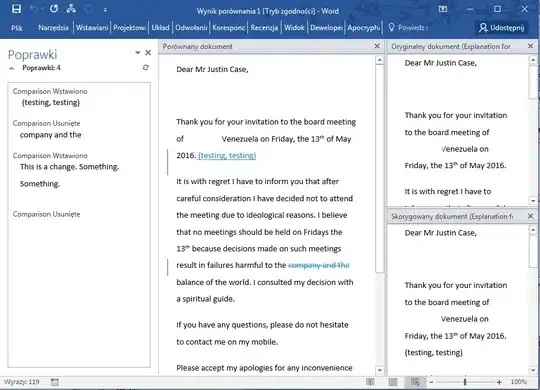Viewport: 540px width, 390px height.
Task: Open the Plik menu
Action: [x=17, y=28]
